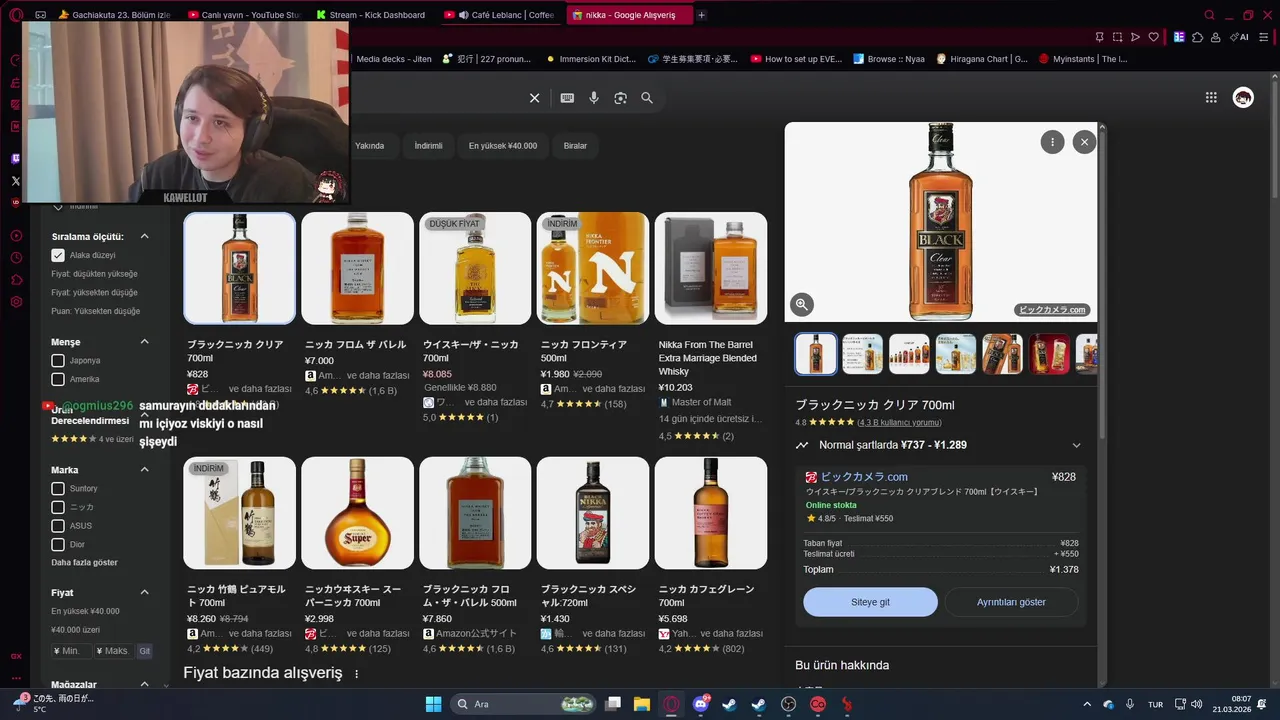Click the magnifier search icon in the search bar
The width and height of the screenshot is (1280, 720).
tap(647, 98)
